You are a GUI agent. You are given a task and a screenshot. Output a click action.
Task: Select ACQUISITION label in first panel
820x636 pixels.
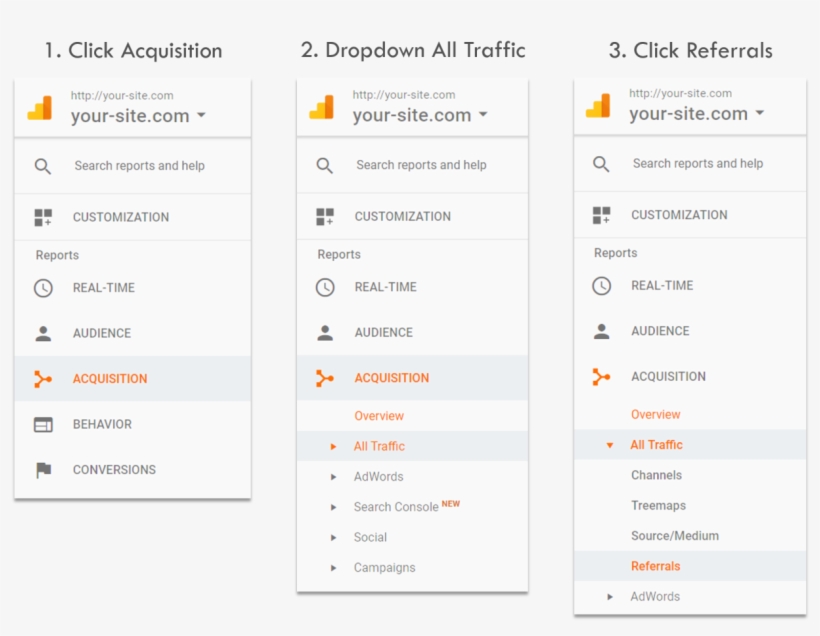pyautogui.click(x=110, y=379)
